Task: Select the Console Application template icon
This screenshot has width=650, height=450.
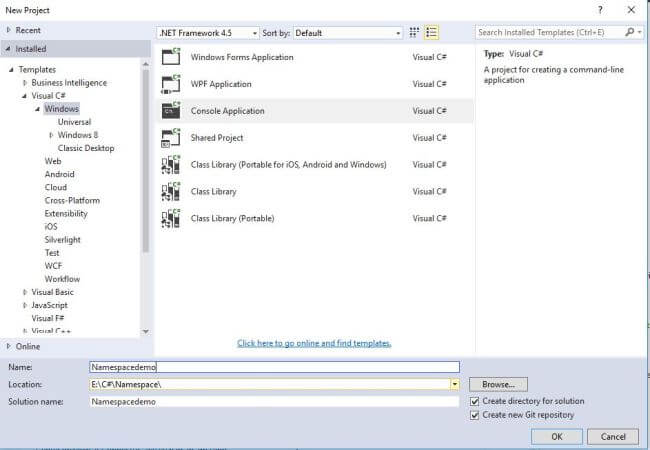Action: tap(171, 111)
